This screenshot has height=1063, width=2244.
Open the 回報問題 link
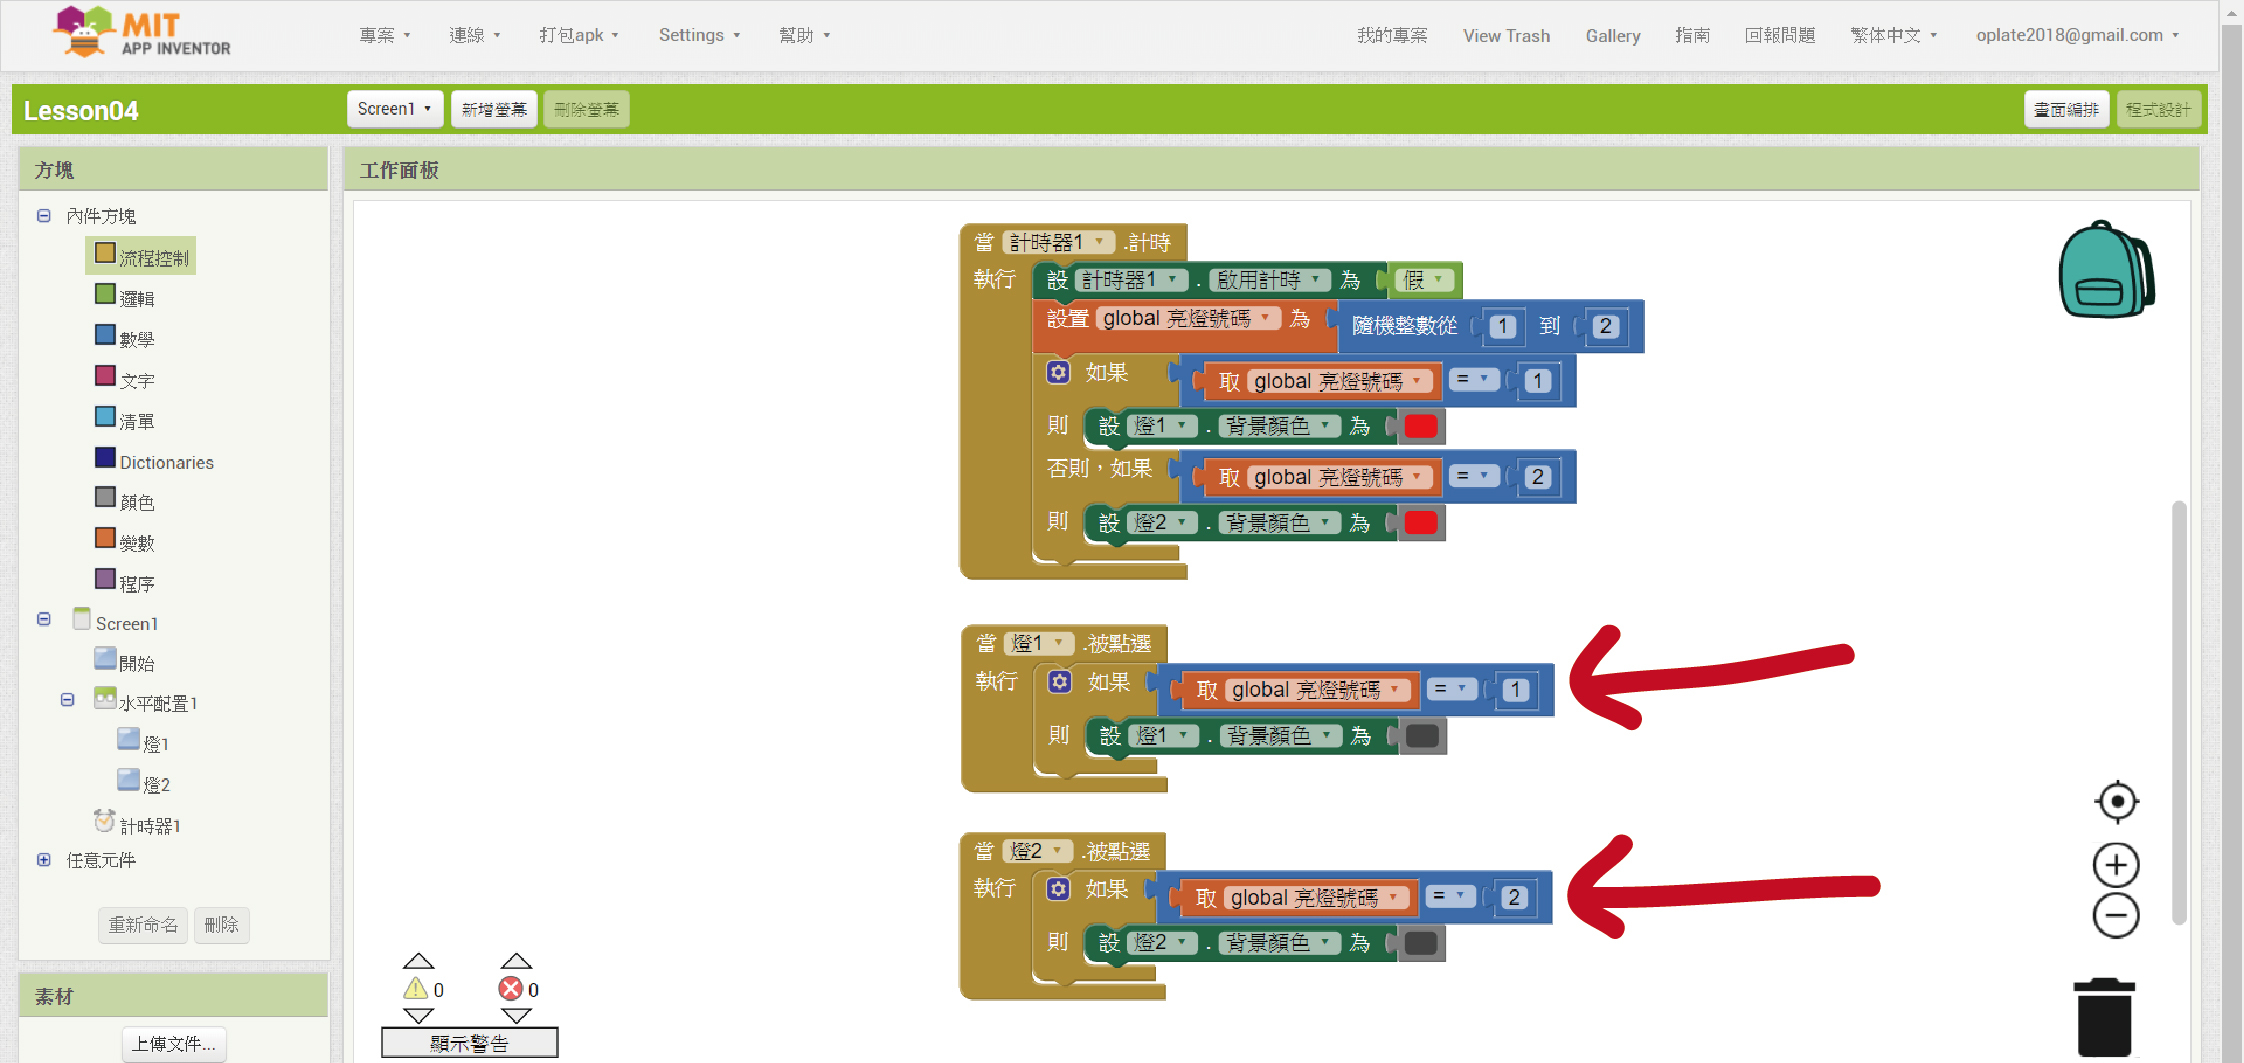pyautogui.click(x=1780, y=35)
